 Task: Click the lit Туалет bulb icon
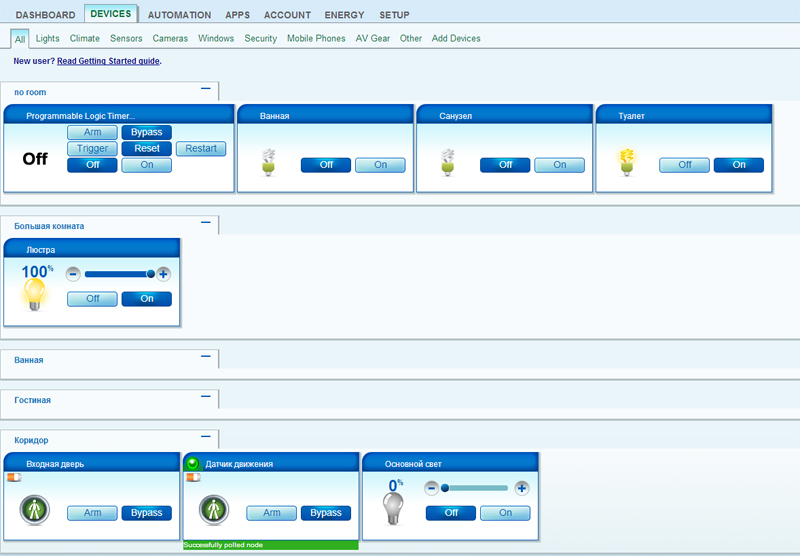[627, 162]
